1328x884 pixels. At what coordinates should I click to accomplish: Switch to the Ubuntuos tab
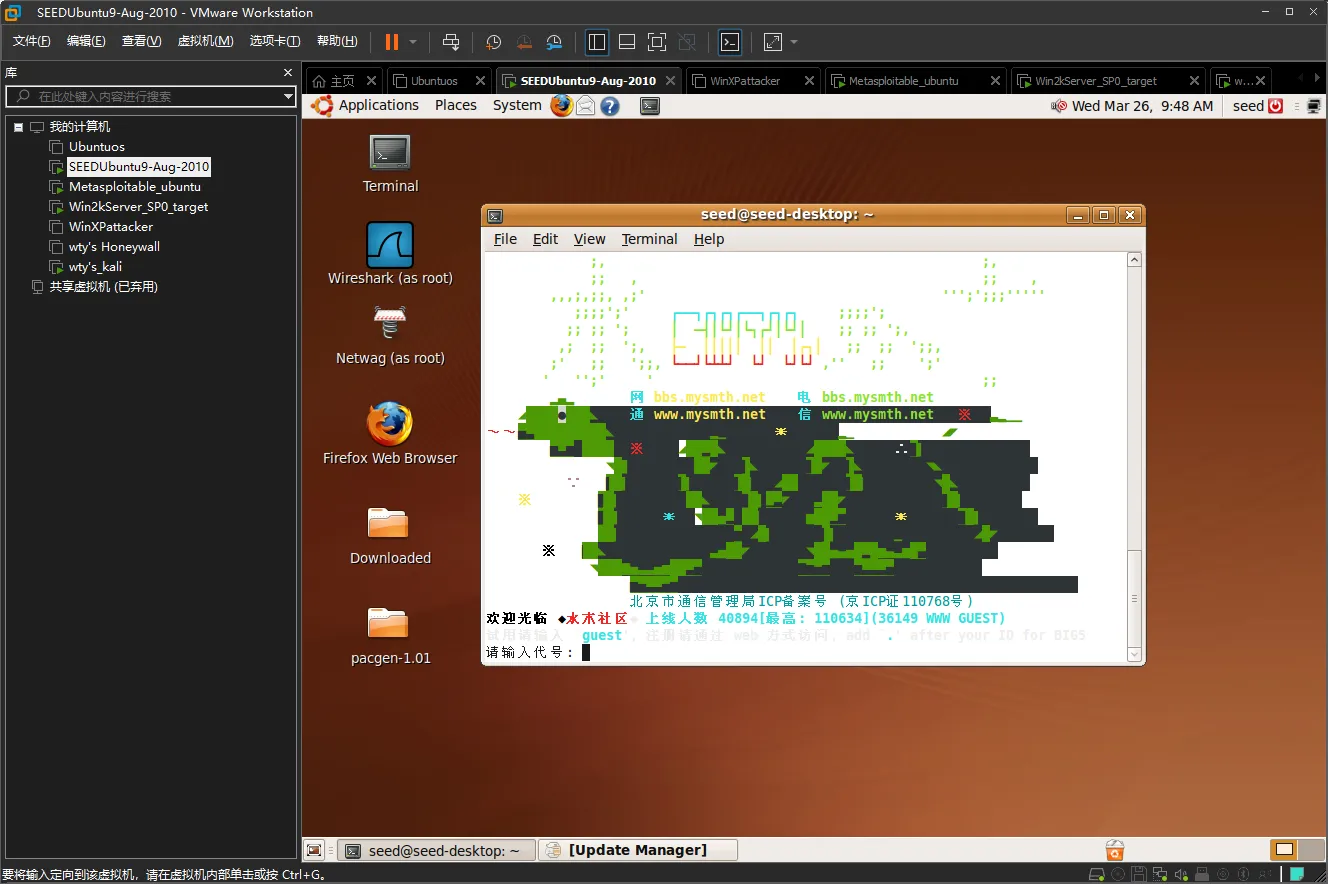coord(434,81)
